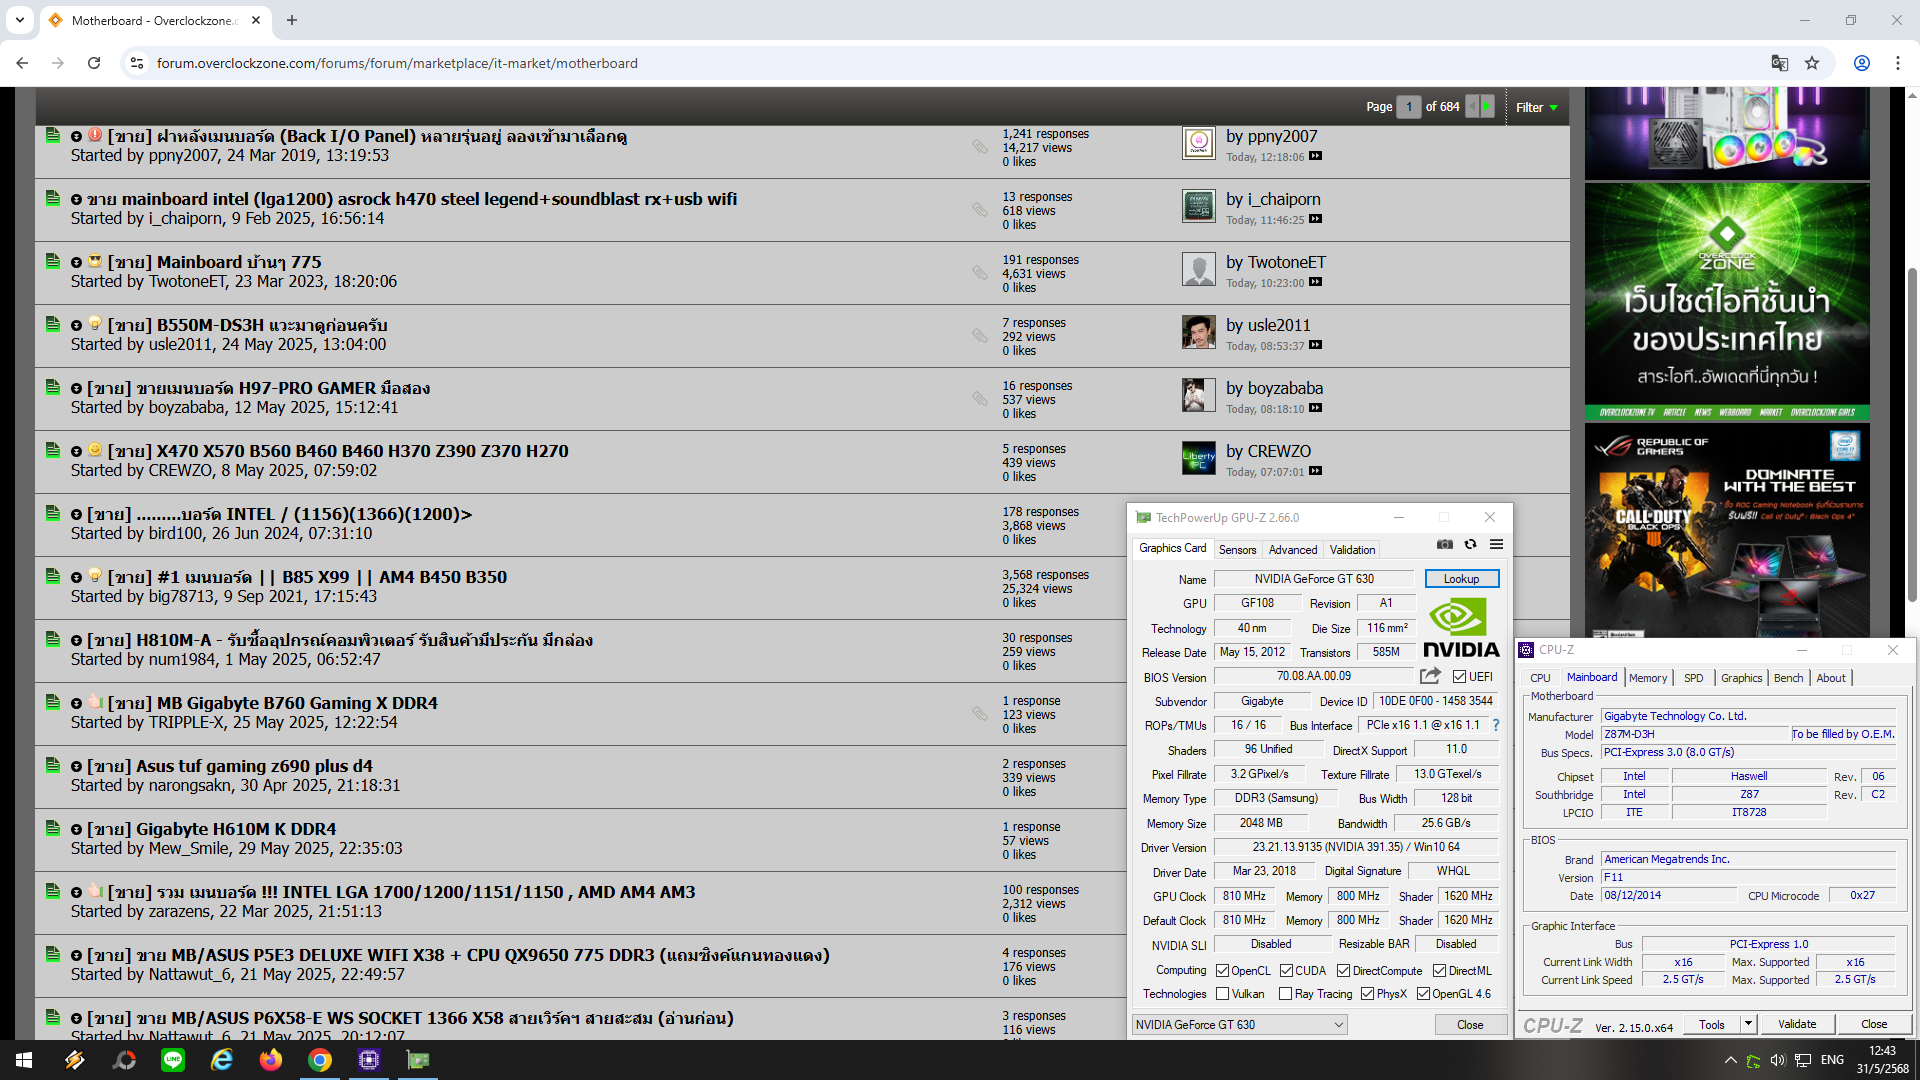Click the GPU-Z screenshot camera icon
The image size is (1920, 1080).
(x=1445, y=544)
